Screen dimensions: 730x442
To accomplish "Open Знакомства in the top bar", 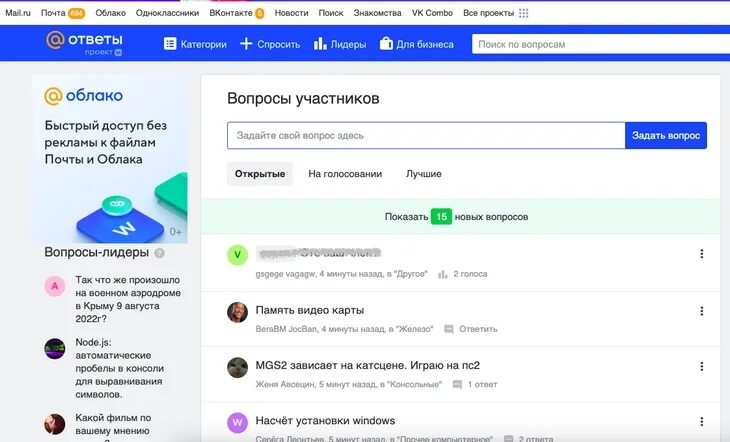I will [x=377, y=13].
